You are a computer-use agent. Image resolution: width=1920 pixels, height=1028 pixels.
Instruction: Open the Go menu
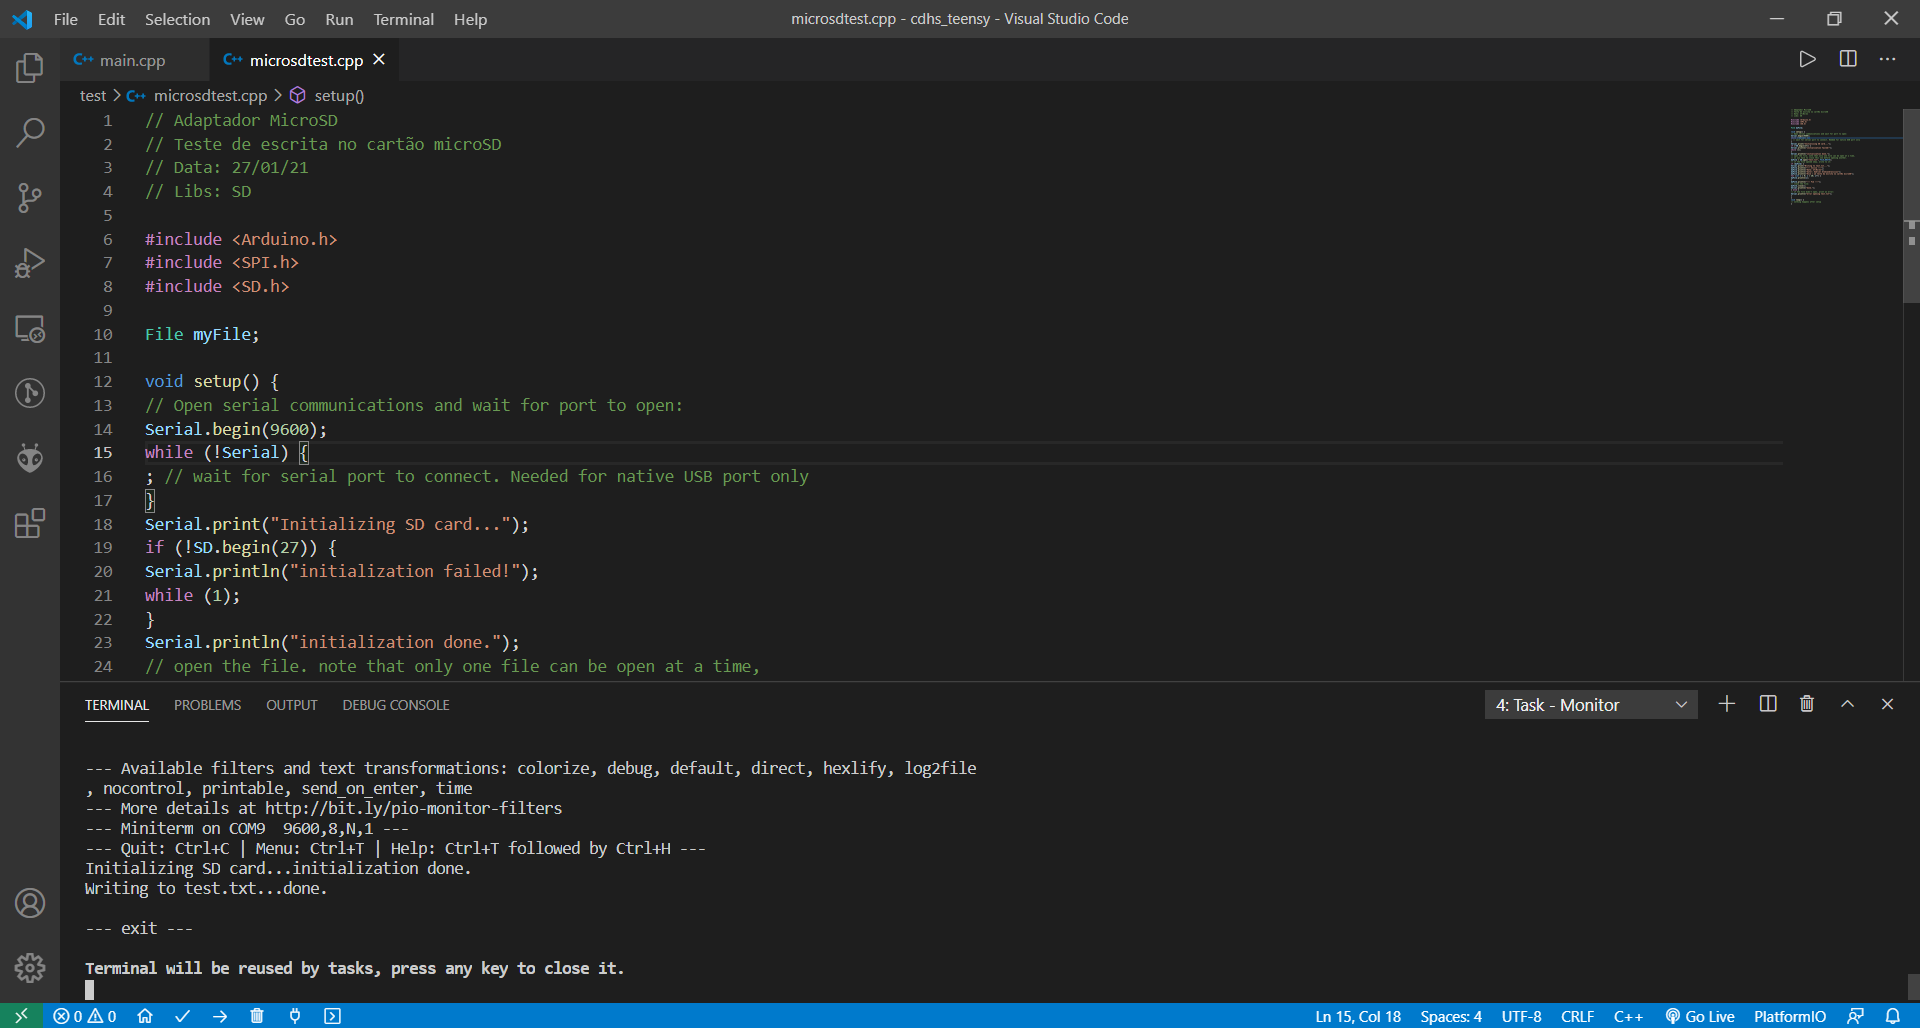[x=294, y=19]
